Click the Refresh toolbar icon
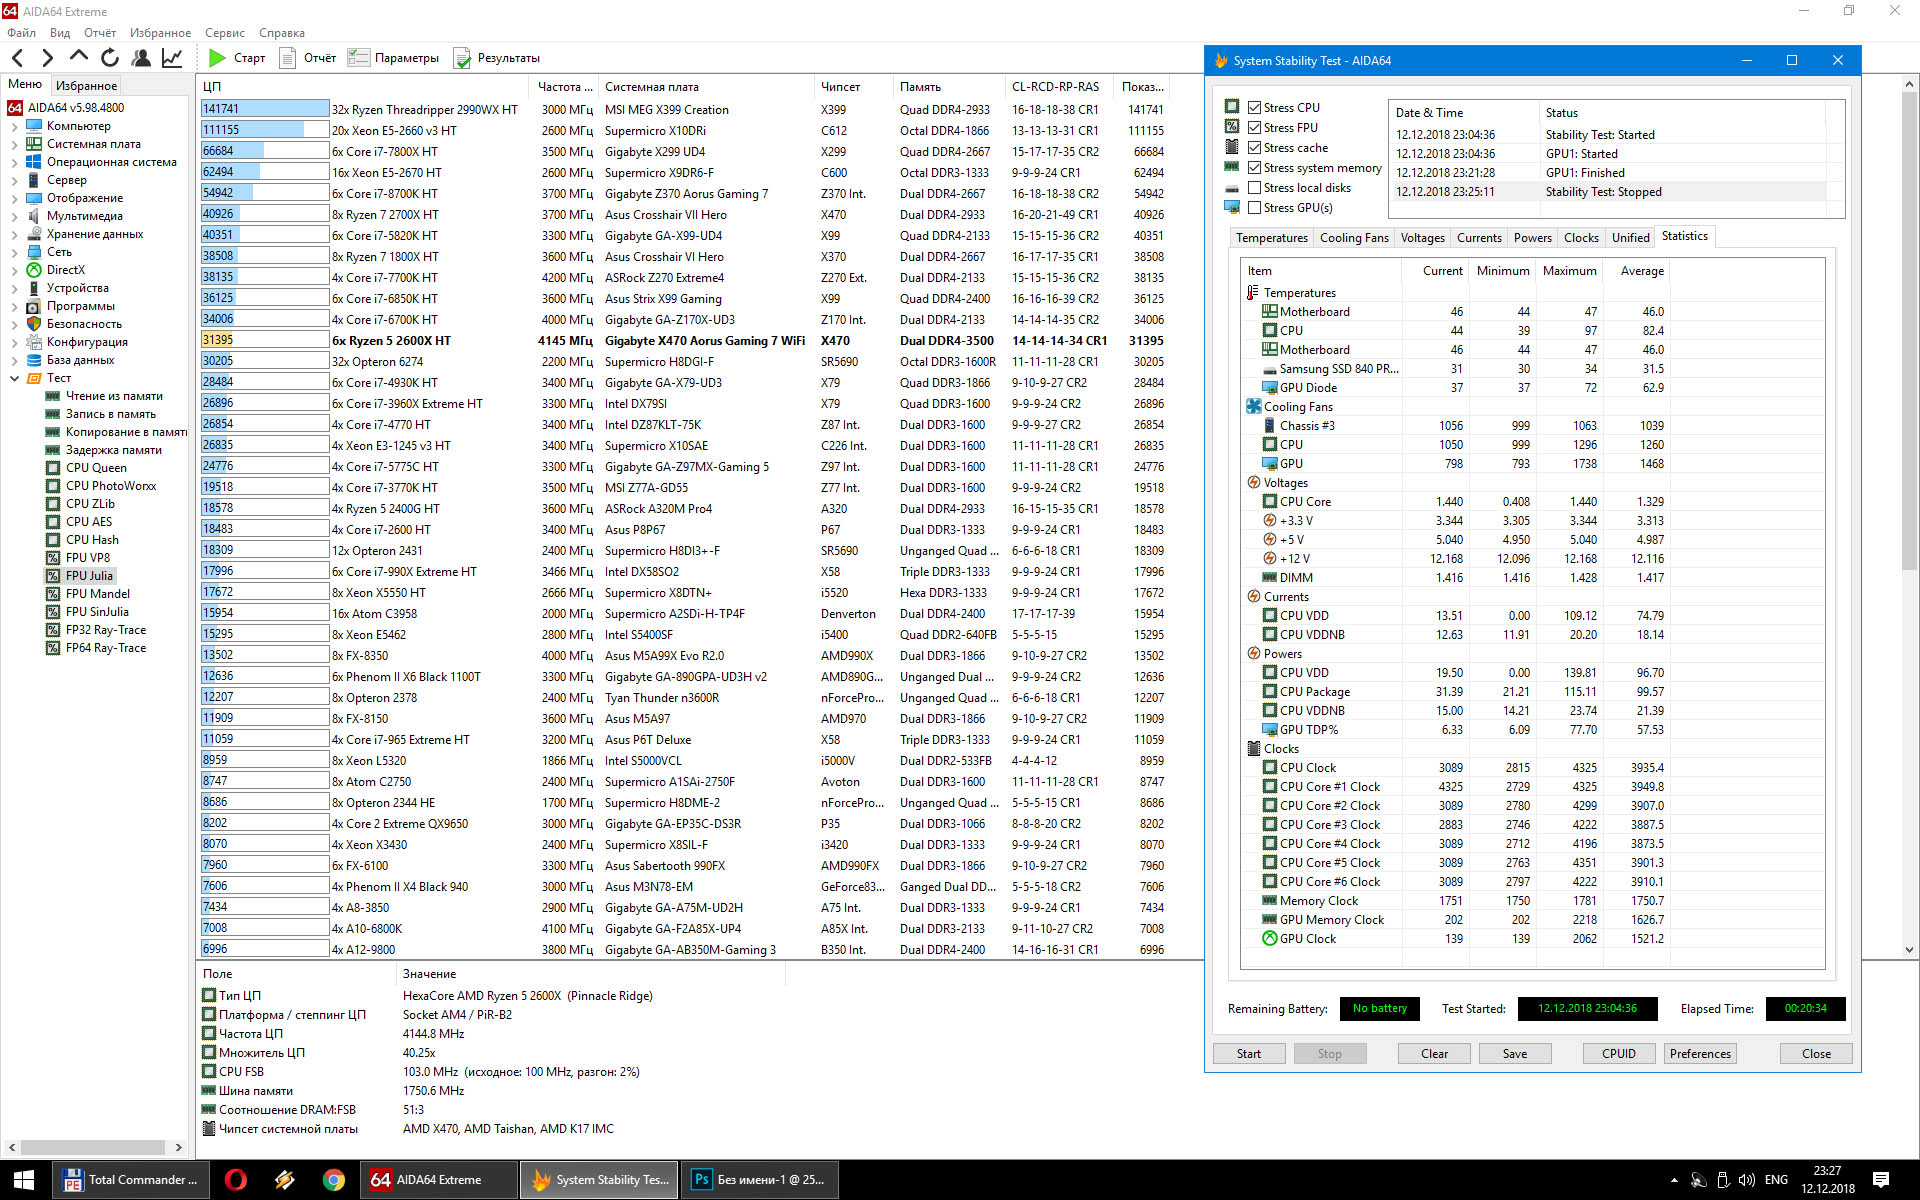The width and height of the screenshot is (1920, 1200). pos(110,58)
